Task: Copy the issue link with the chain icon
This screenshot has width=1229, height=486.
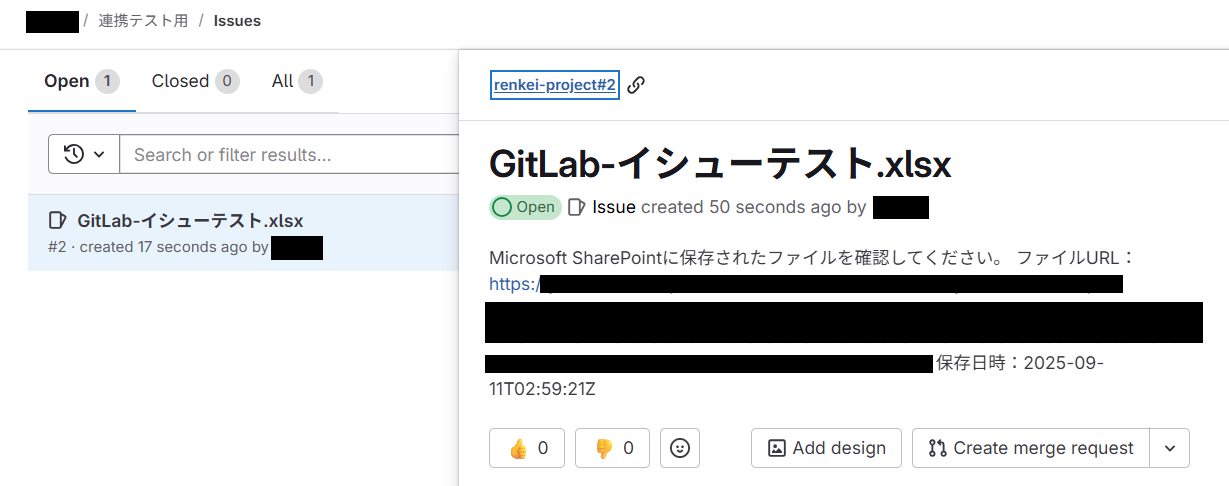Action: click(x=636, y=85)
